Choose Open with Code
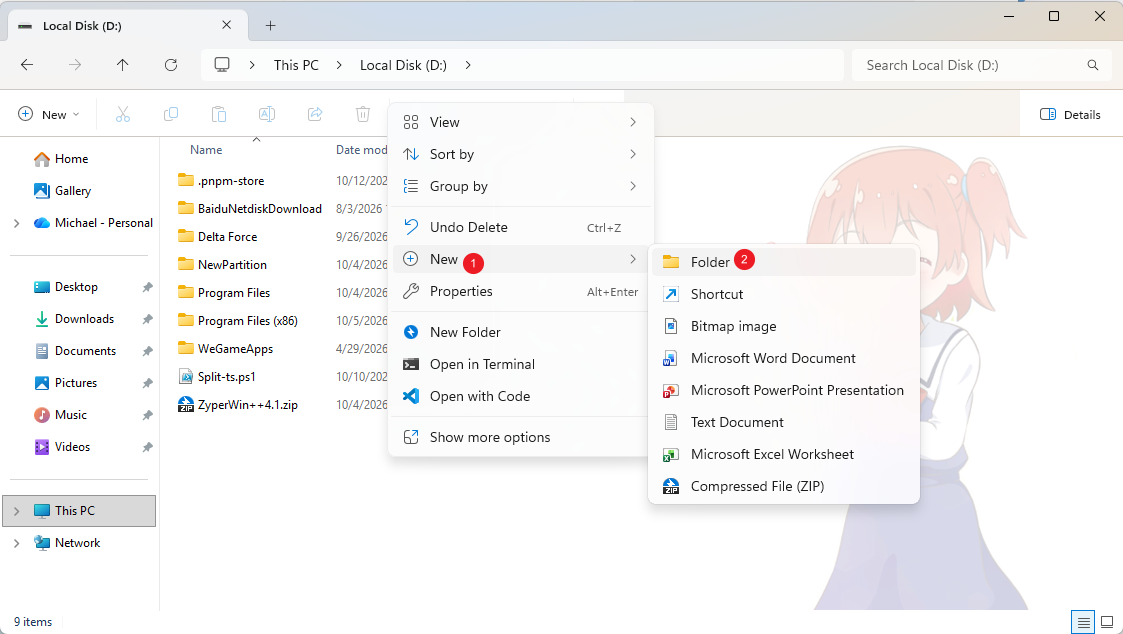Screen dimensions: 1123x634 [x=521, y=396]
